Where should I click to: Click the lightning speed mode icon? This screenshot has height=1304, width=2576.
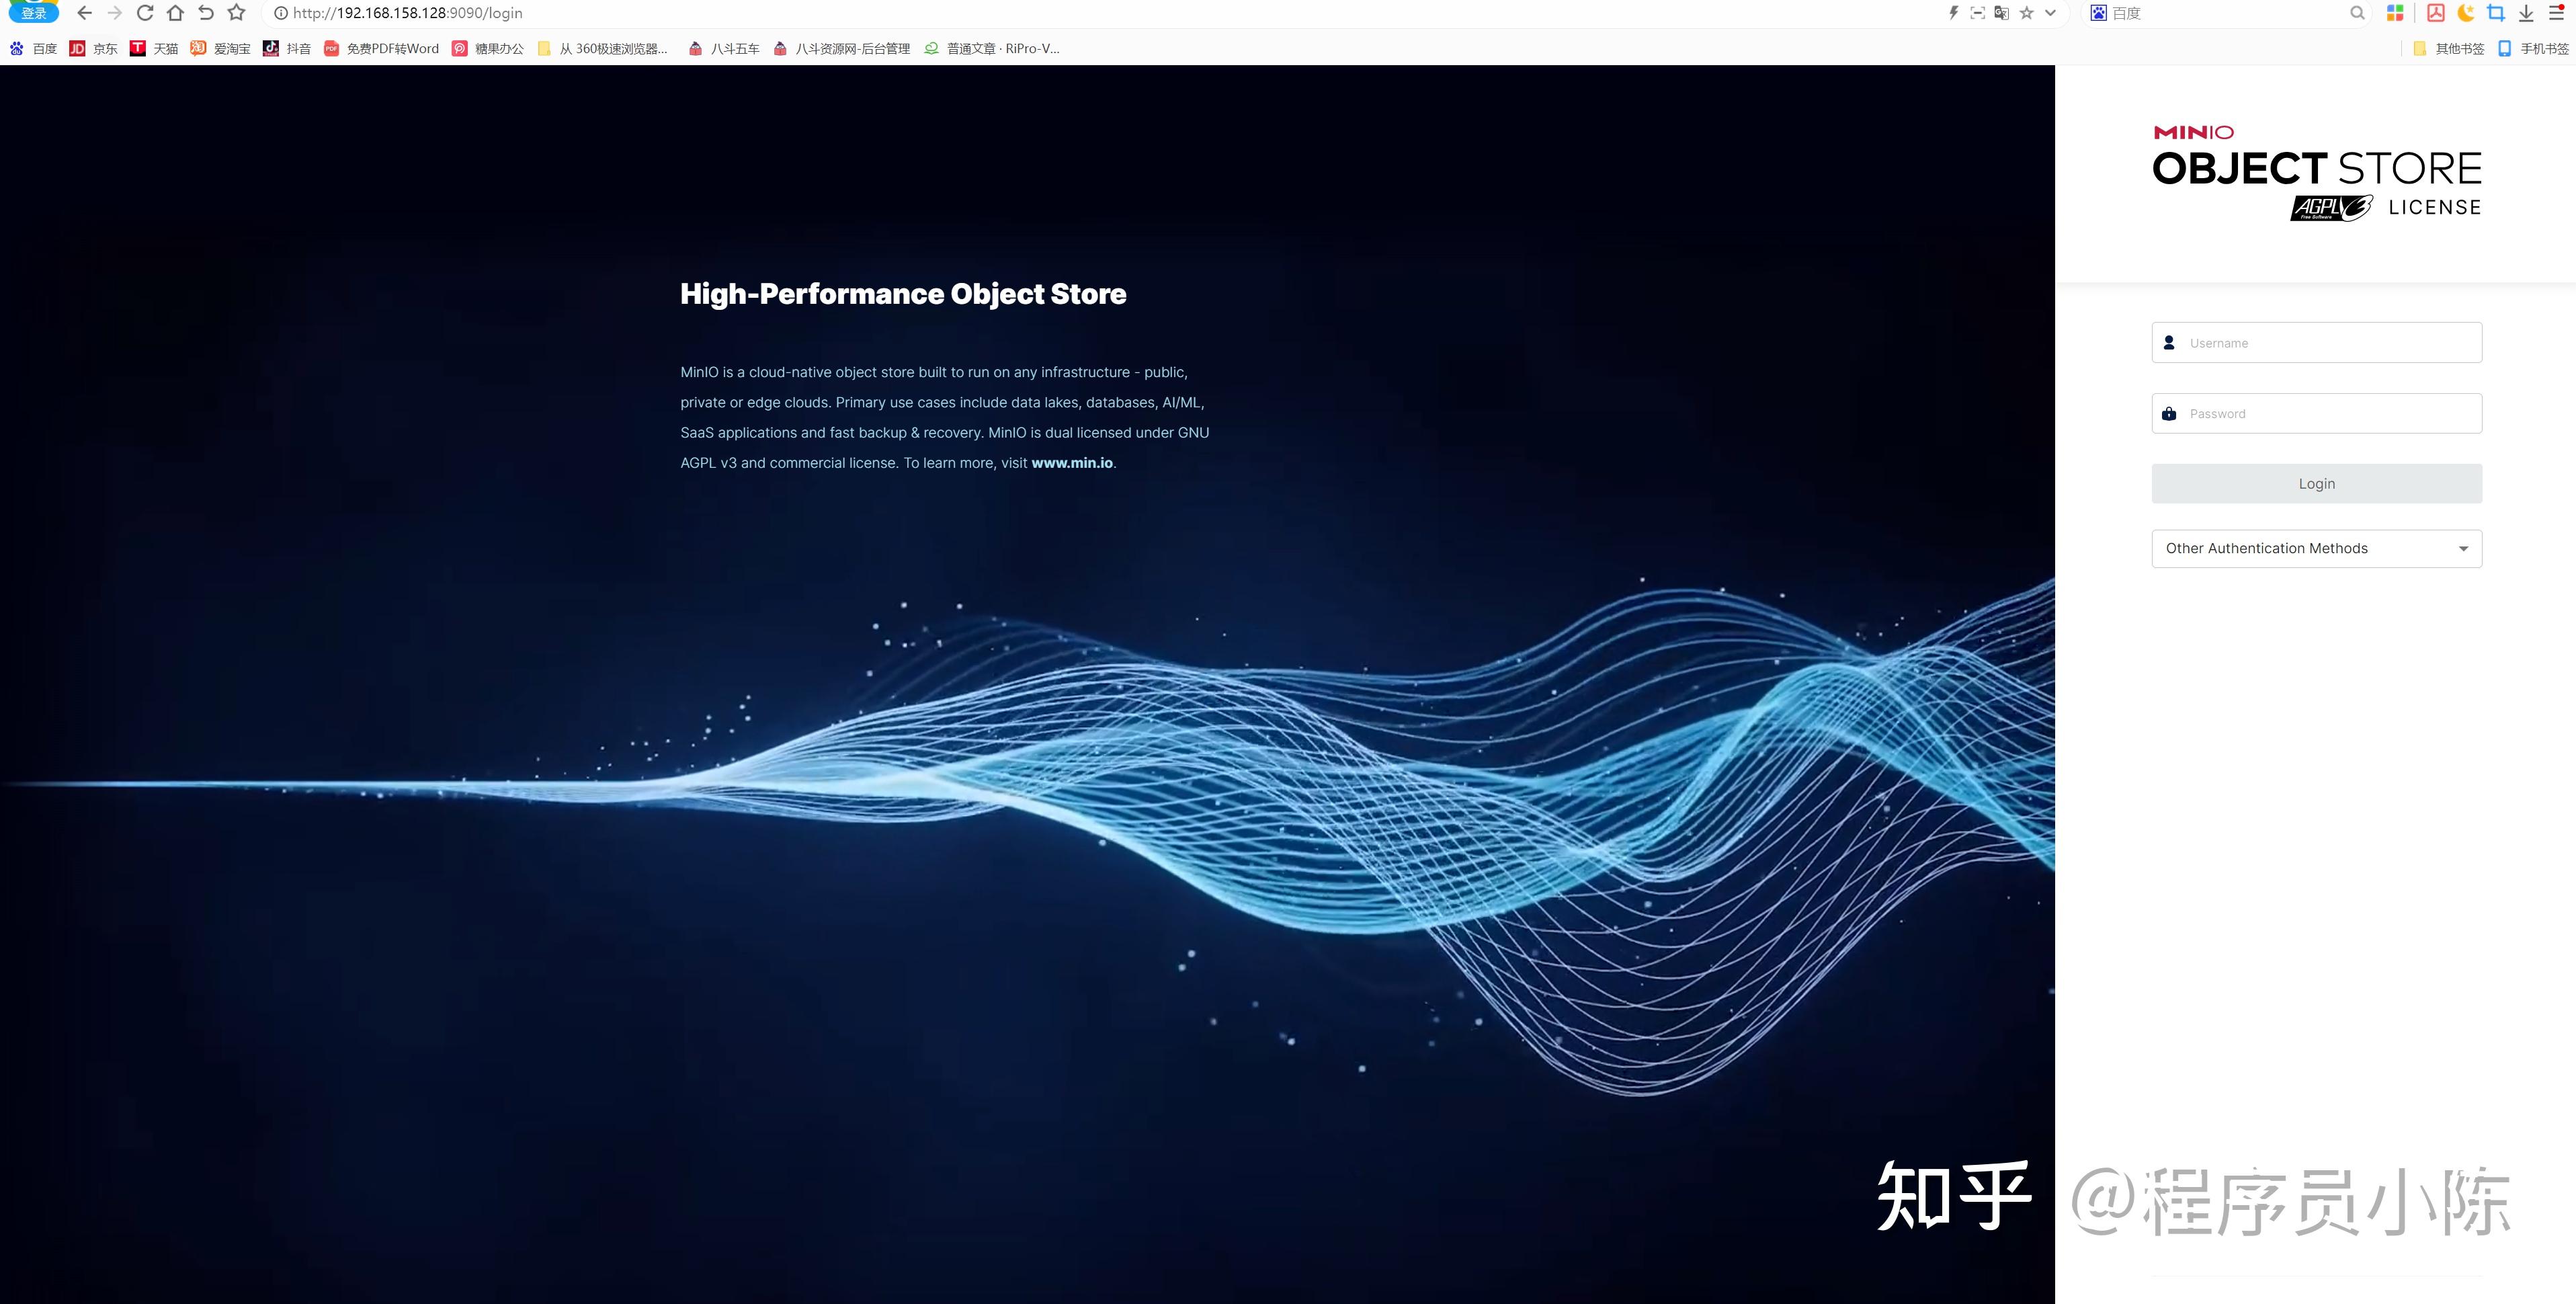(x=1953, y=13)
